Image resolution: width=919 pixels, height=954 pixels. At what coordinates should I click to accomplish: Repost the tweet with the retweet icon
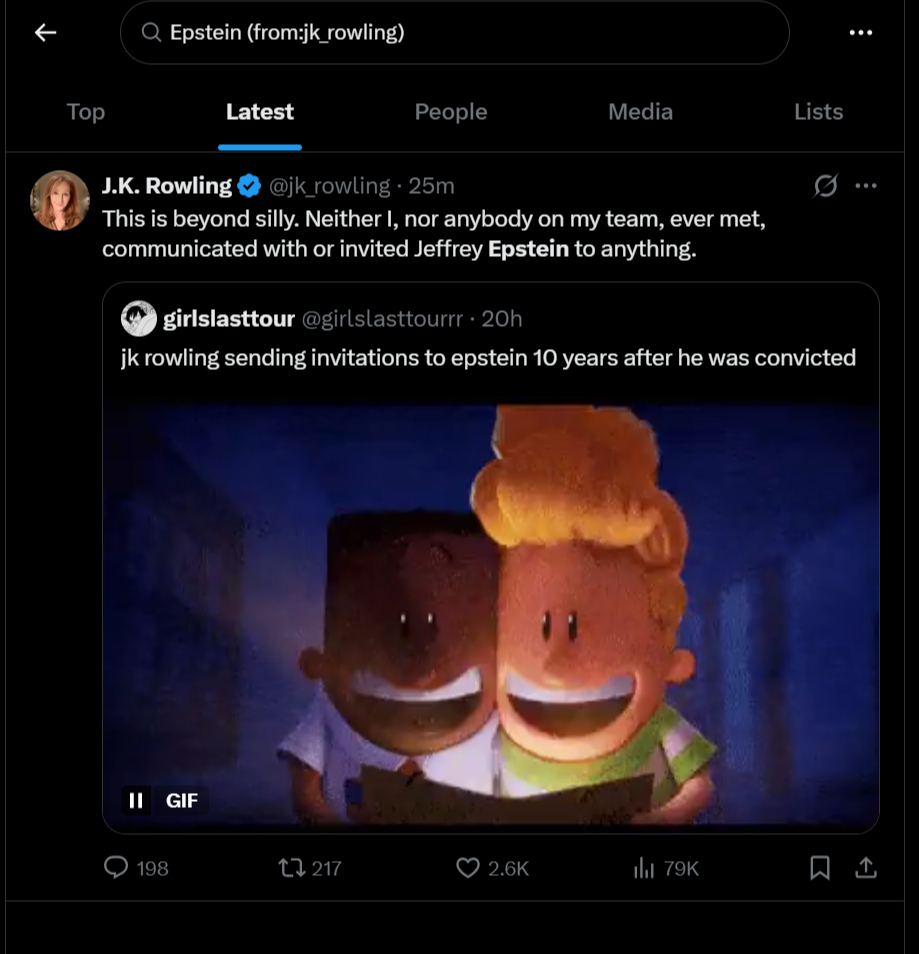pos(290,868)
